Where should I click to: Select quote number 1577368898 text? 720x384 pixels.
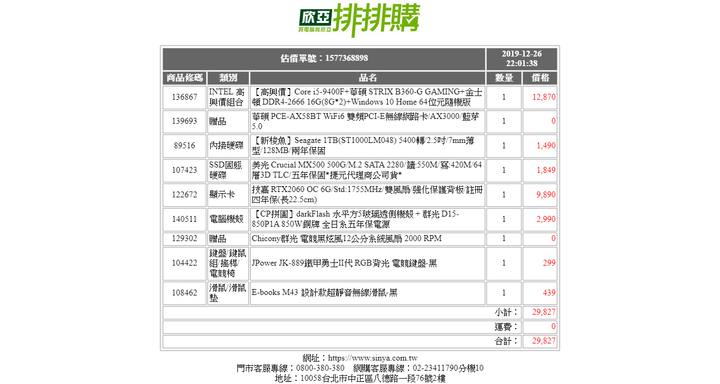point(346,58)
